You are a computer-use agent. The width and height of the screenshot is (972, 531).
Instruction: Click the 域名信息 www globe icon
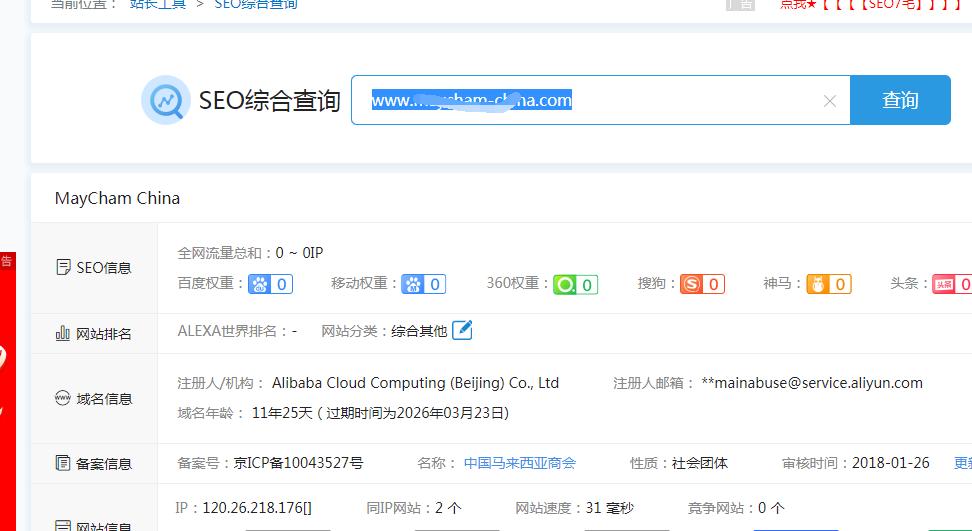click(x=63, y=398)
